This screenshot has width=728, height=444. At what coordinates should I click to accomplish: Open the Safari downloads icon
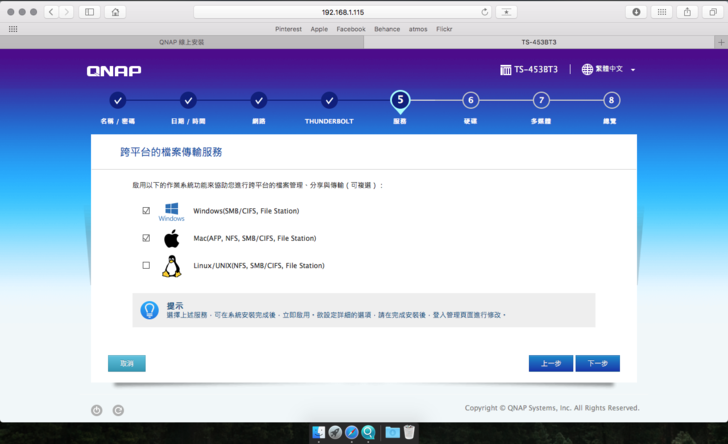point(637,11)
